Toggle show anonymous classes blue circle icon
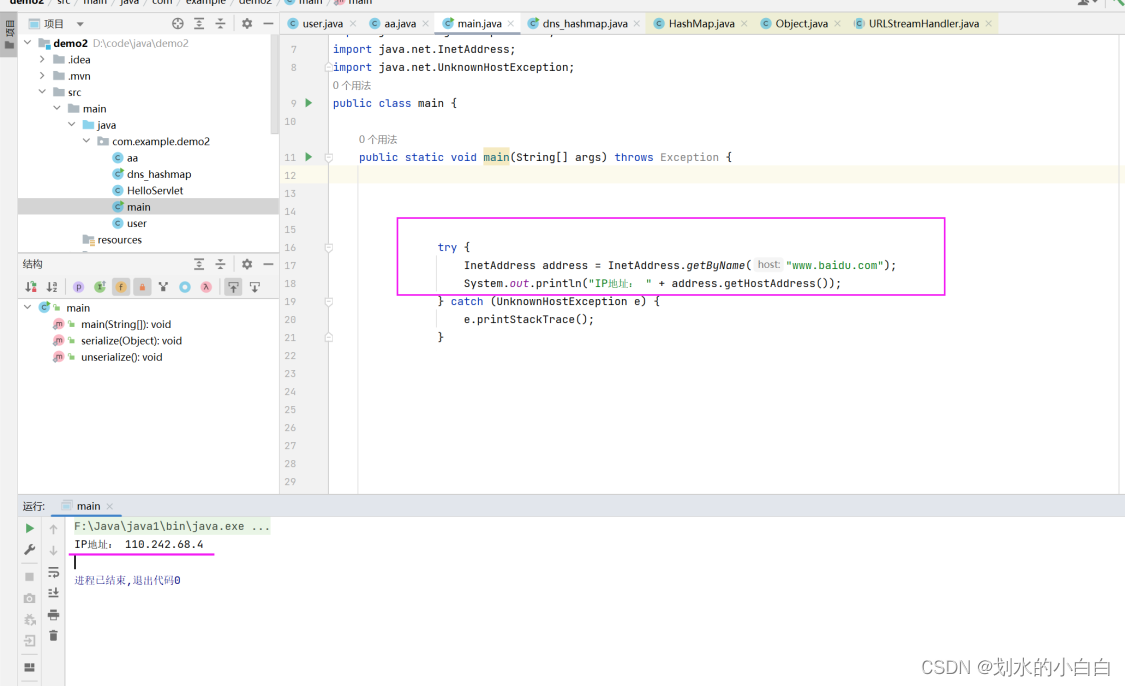 [x=185, y=287]
